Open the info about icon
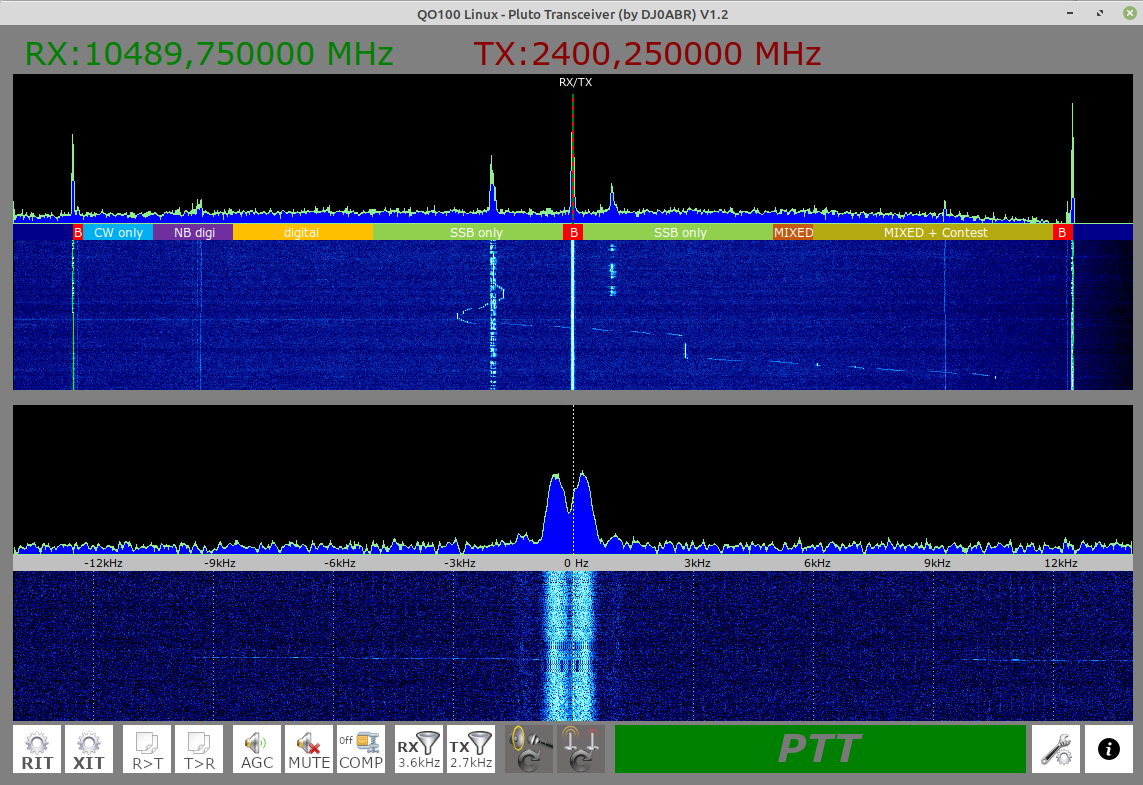Screen dimensions: 1143x785 click(1108, 750)
